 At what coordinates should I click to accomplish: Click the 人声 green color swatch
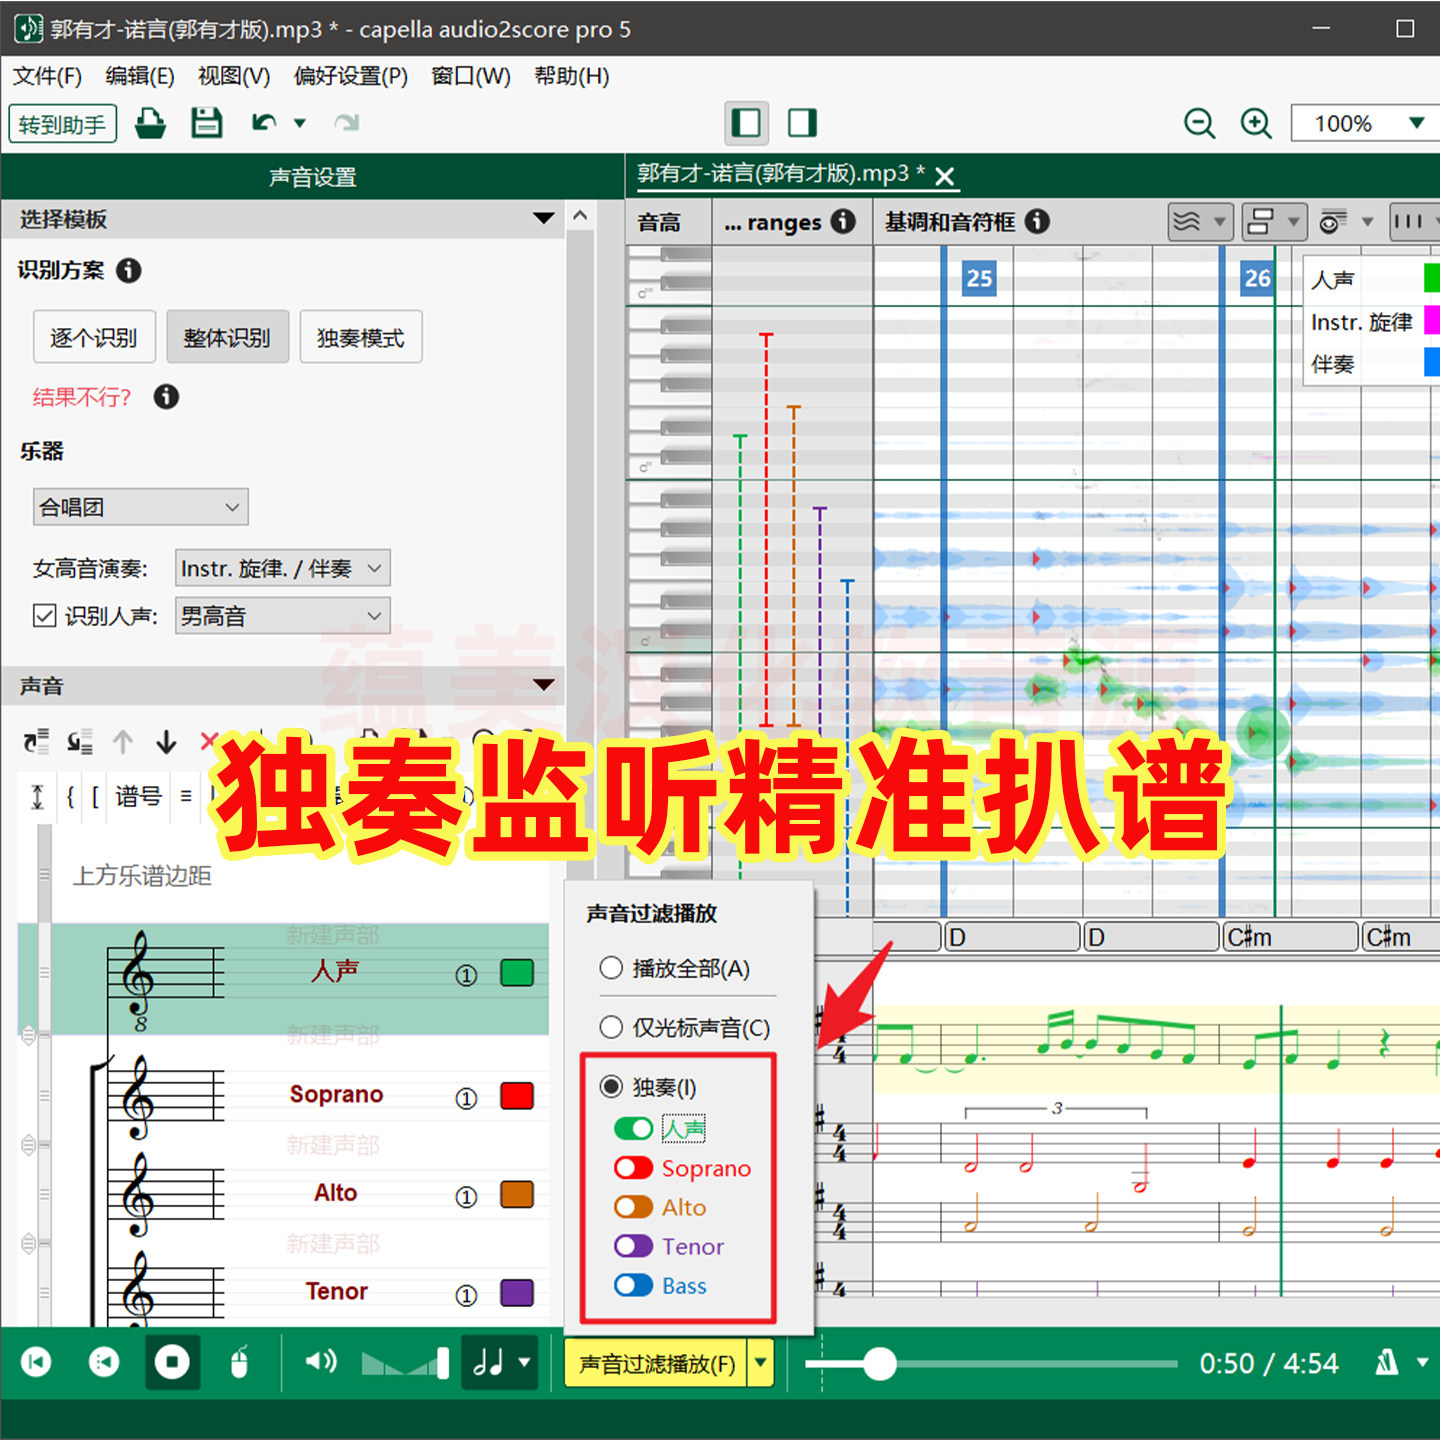(x=517, y=973)
